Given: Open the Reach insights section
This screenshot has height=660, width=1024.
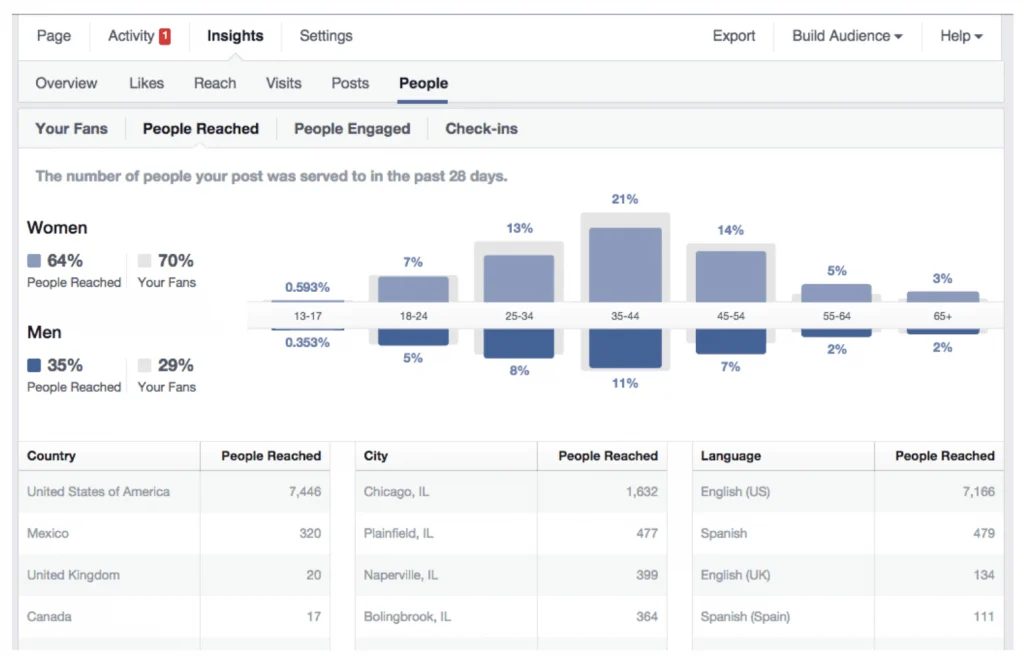Looking at the screenshot, I should point(215,84).
